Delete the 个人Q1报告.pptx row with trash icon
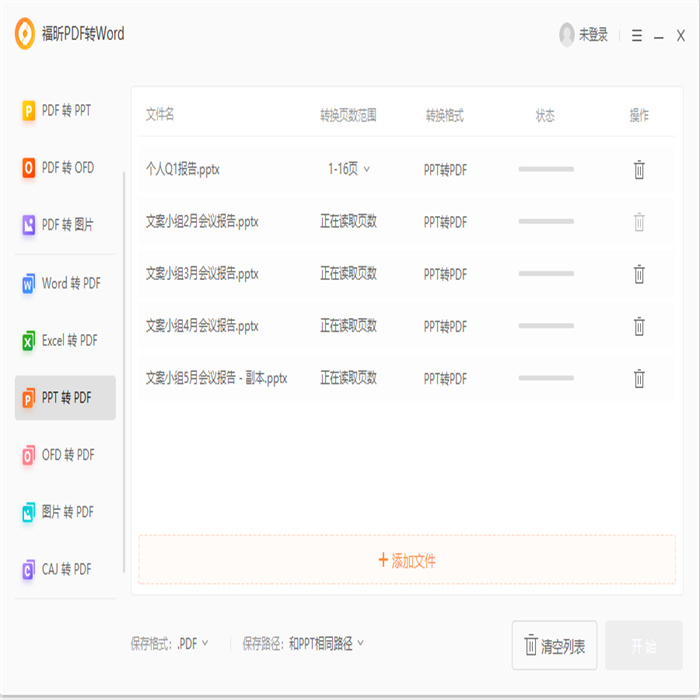The height and width of the screenshot is (700, 700). tap(639, 170)
